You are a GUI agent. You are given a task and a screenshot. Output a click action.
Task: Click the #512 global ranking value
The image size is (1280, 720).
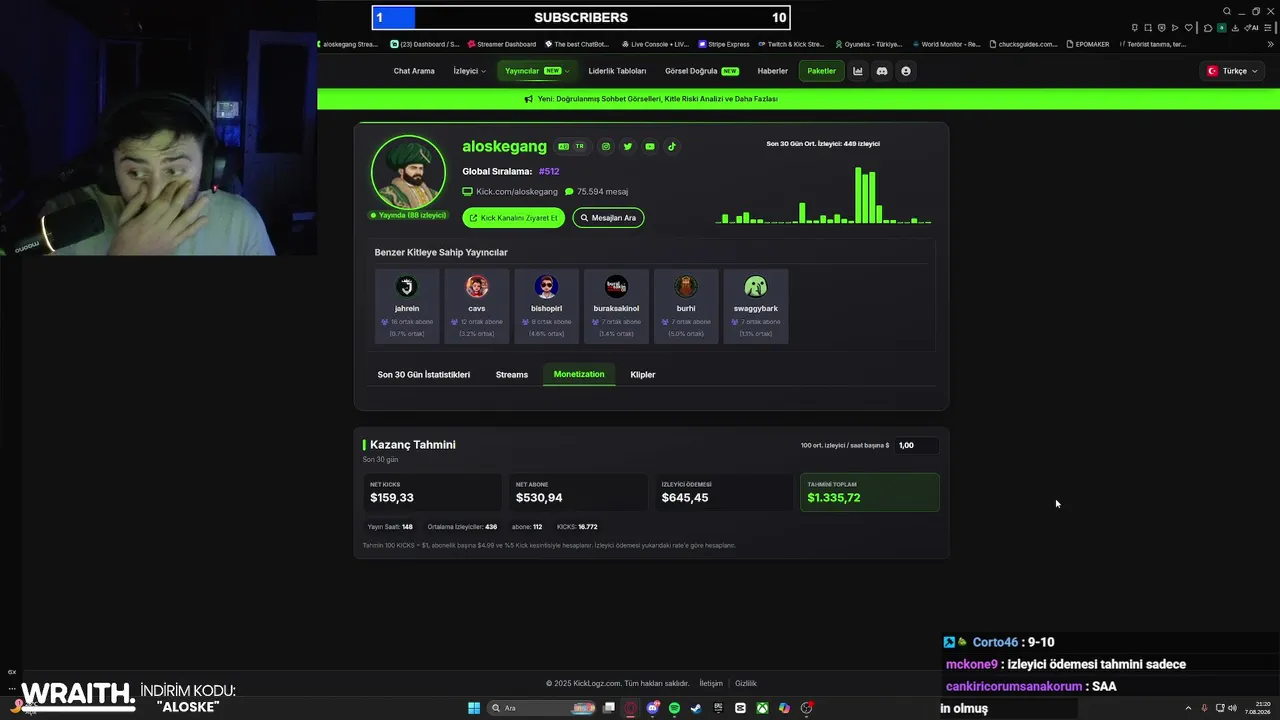(x=549, y=172)
